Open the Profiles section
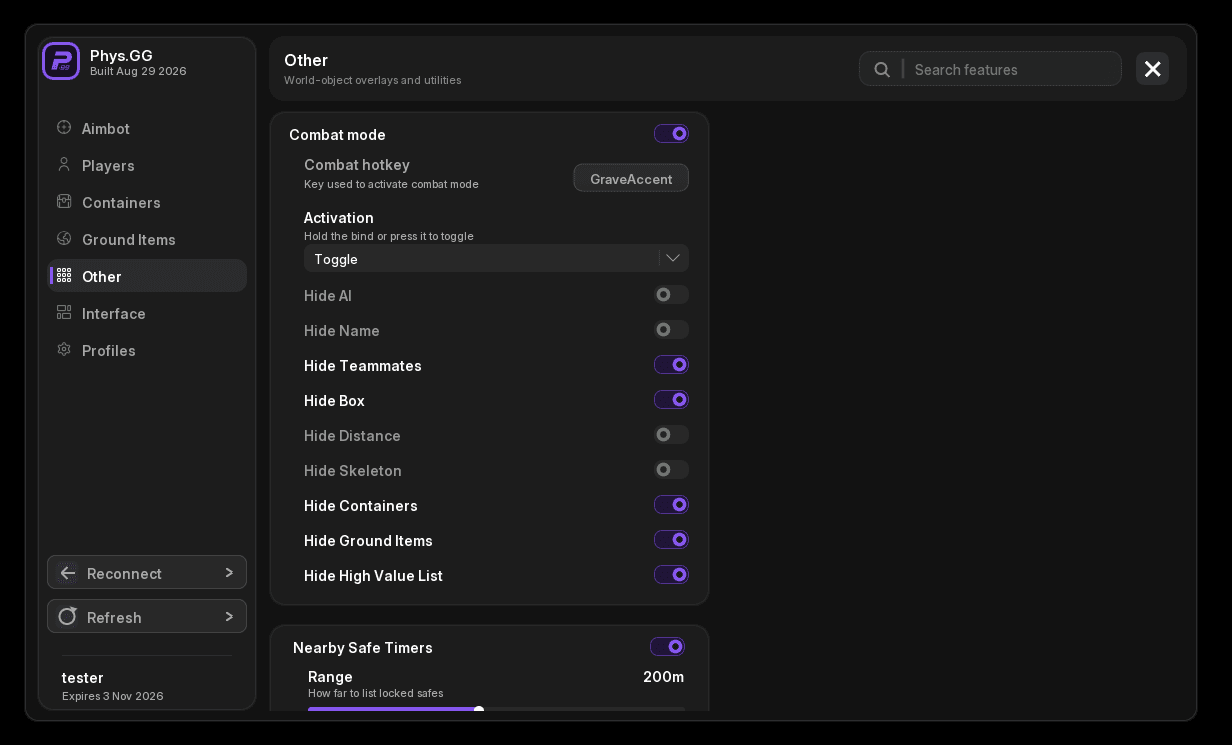 [147, 350]
